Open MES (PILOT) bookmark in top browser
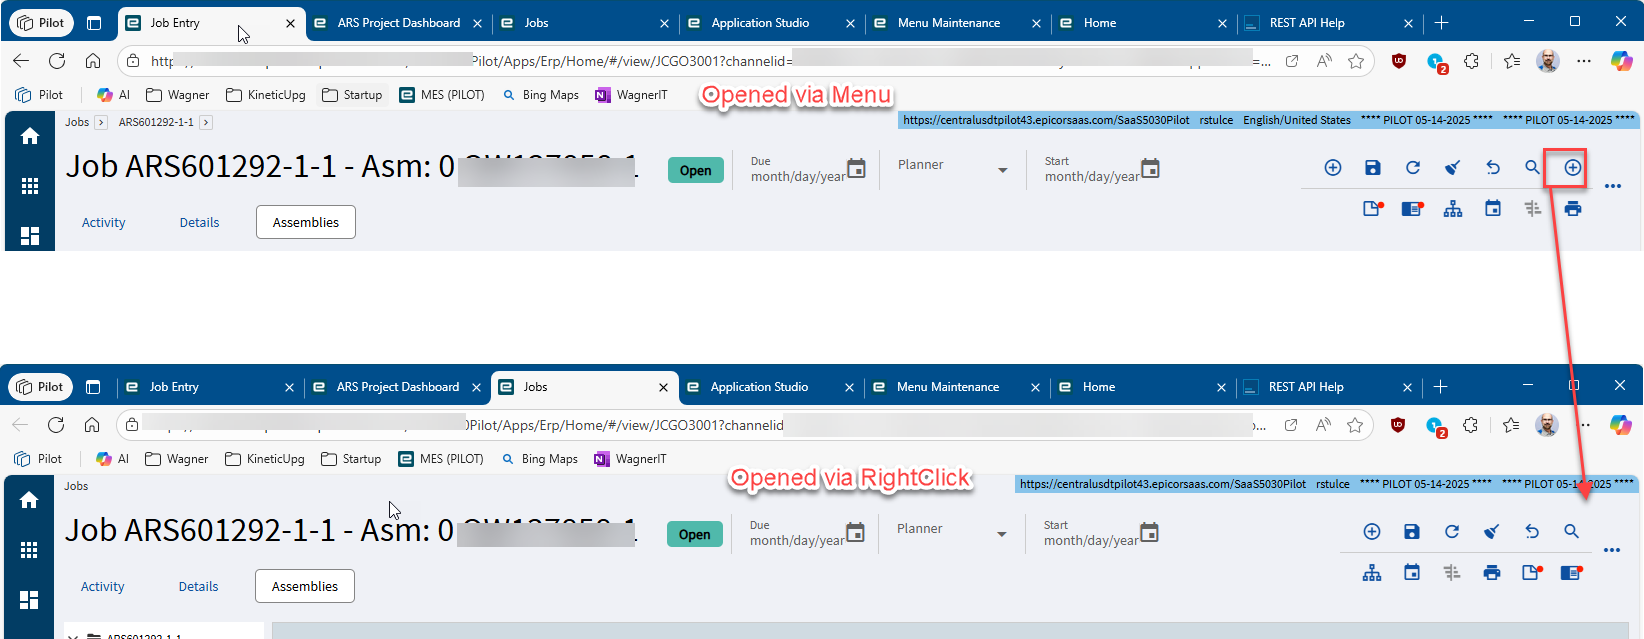The image size is (1644, 639). coord(442,95)
